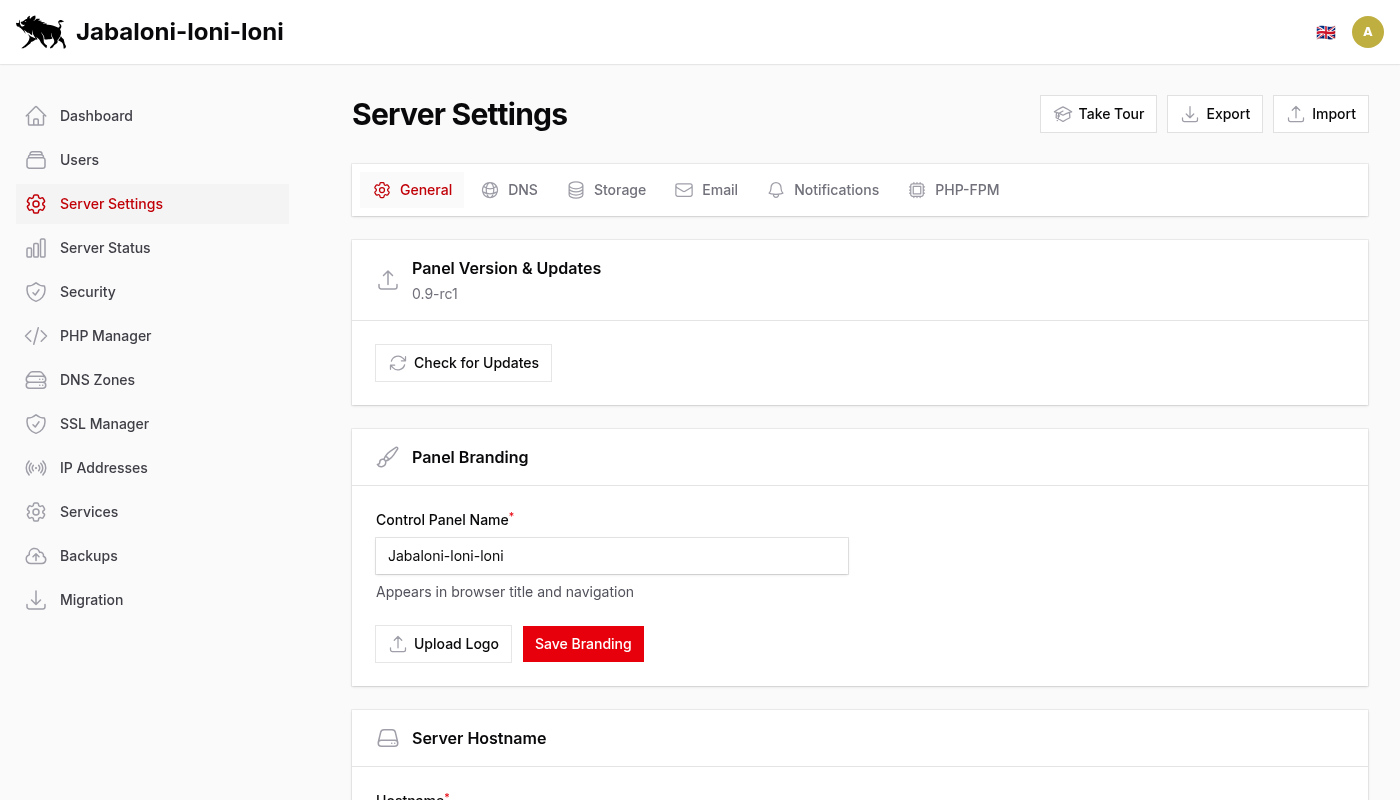Open IP Addresses via the signal icon
1400x800 pixels.
[x=36, y=467]
